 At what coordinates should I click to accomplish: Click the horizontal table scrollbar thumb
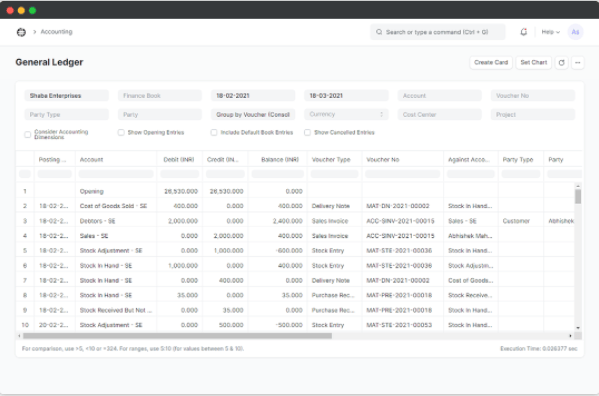(177, 336)
